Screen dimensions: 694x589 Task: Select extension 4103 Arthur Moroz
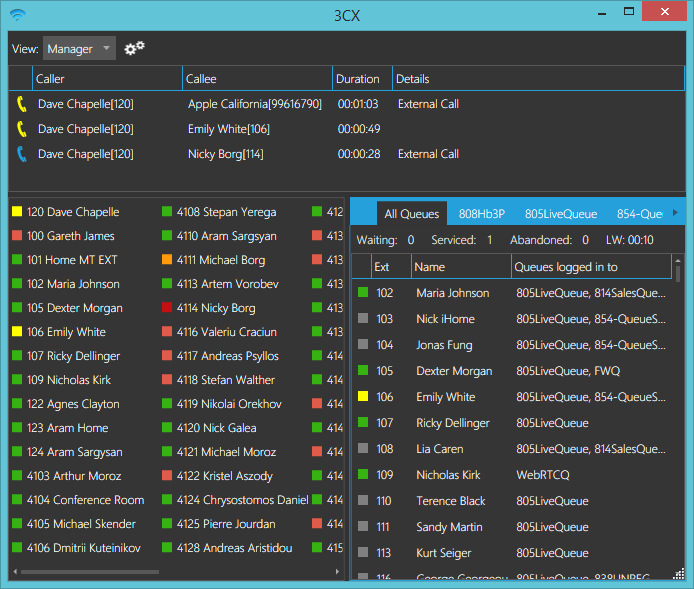click(66, 476)
